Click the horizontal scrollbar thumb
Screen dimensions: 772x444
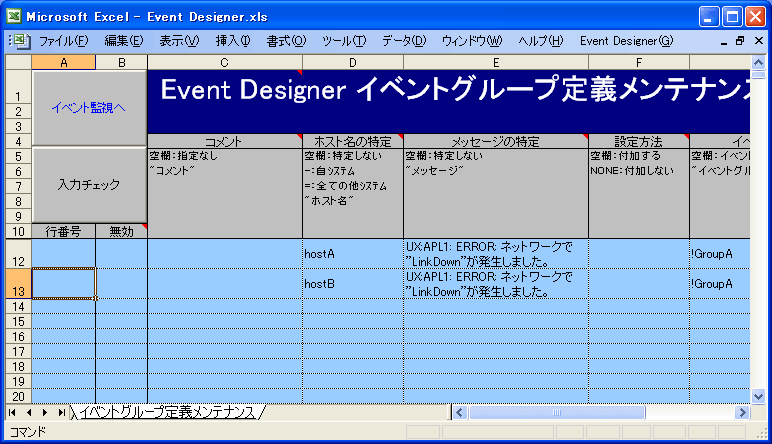point(557,412)
